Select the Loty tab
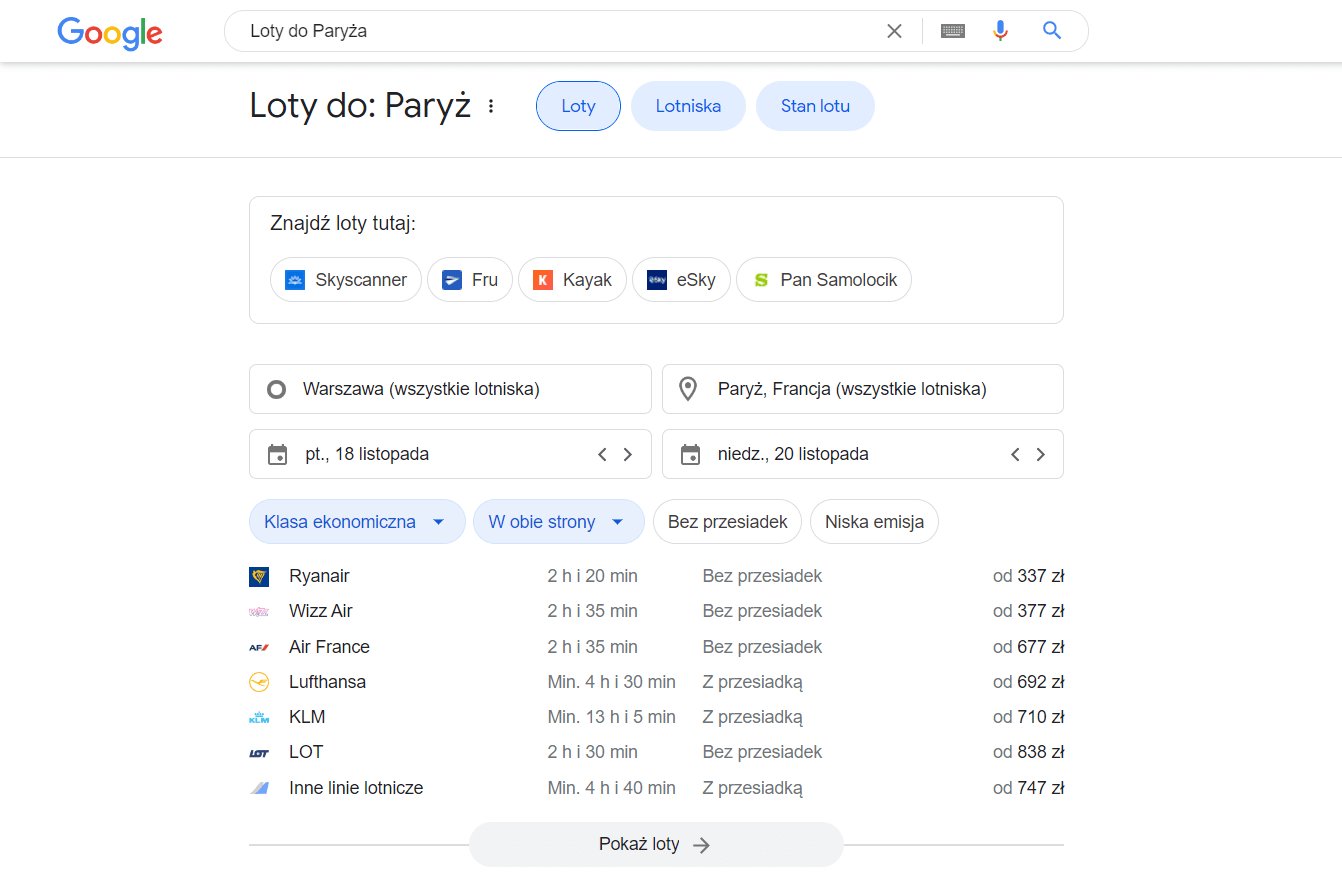 578,106
